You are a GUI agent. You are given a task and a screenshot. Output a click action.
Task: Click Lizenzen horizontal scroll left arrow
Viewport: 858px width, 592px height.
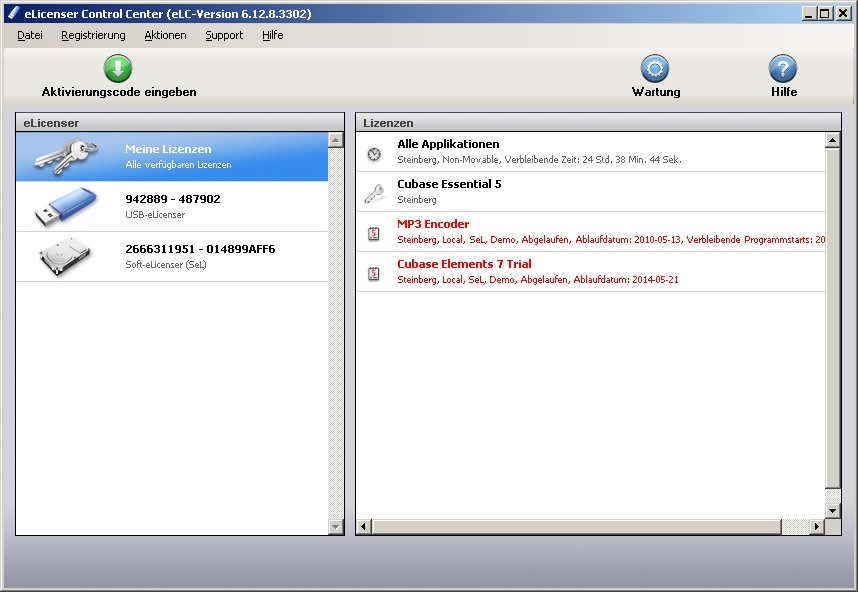click(363, 526)
